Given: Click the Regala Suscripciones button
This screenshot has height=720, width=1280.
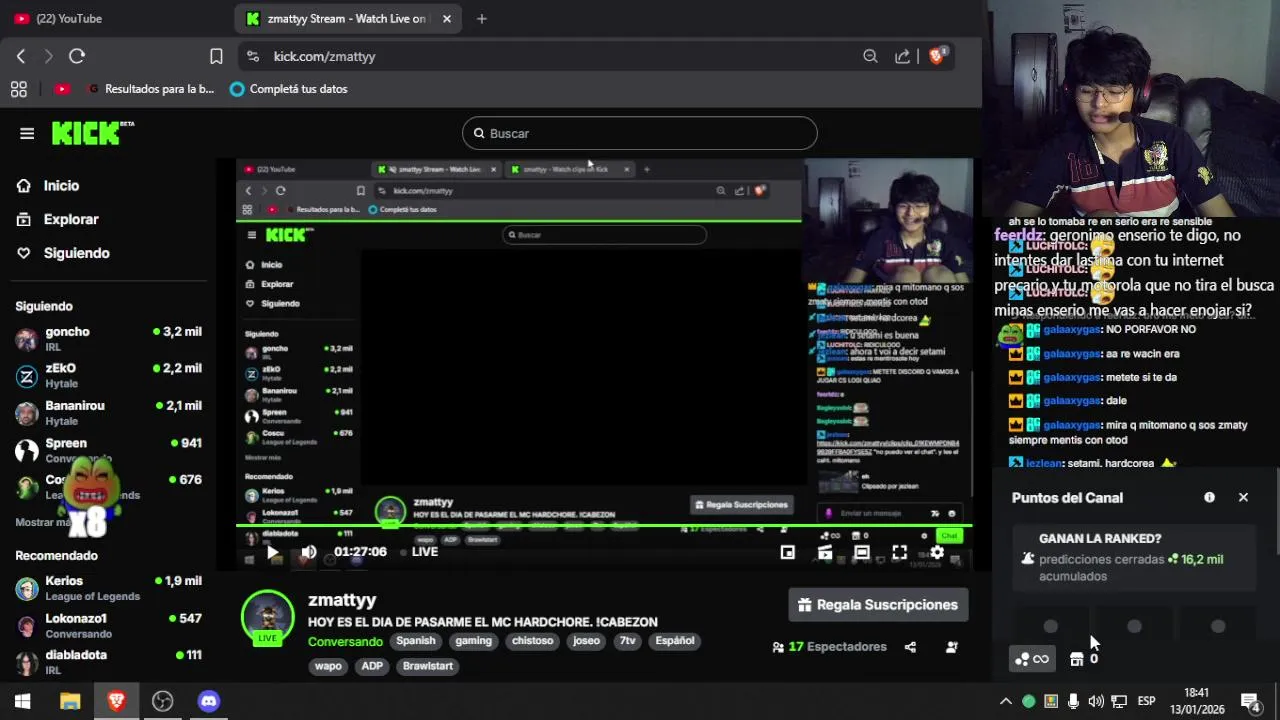Looking at the screenshot, I should coord(878,605).
